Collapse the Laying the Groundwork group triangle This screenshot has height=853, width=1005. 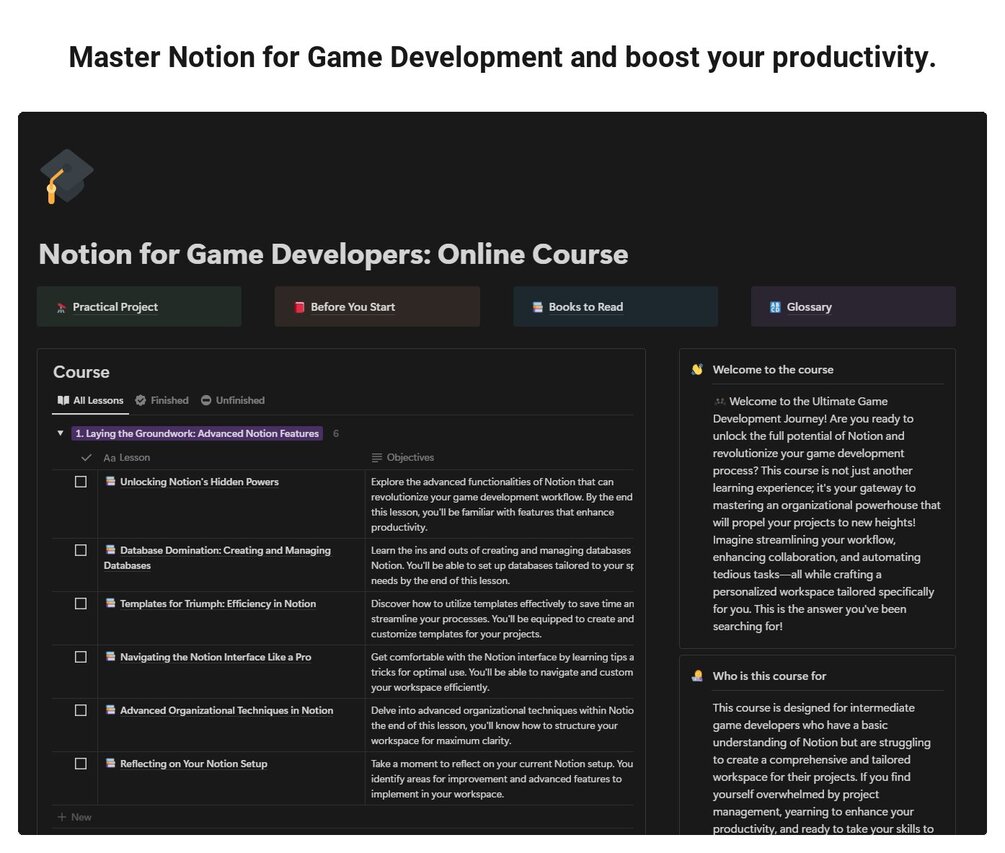(60, 433)
